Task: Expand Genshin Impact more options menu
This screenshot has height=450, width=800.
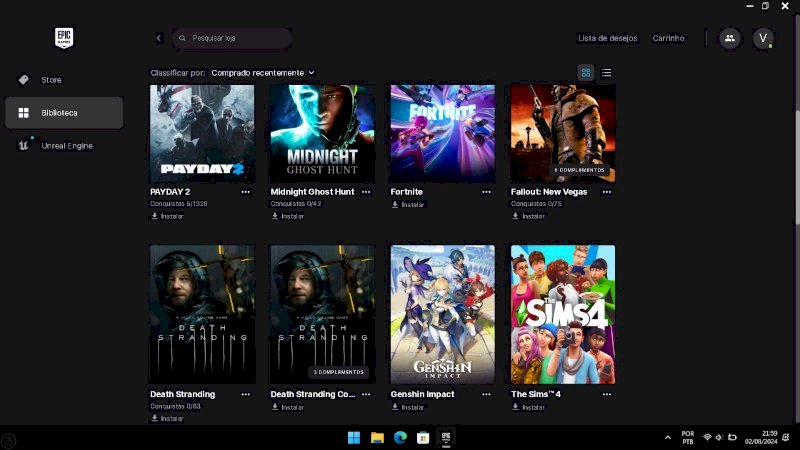Action: (x=486, y=395)
